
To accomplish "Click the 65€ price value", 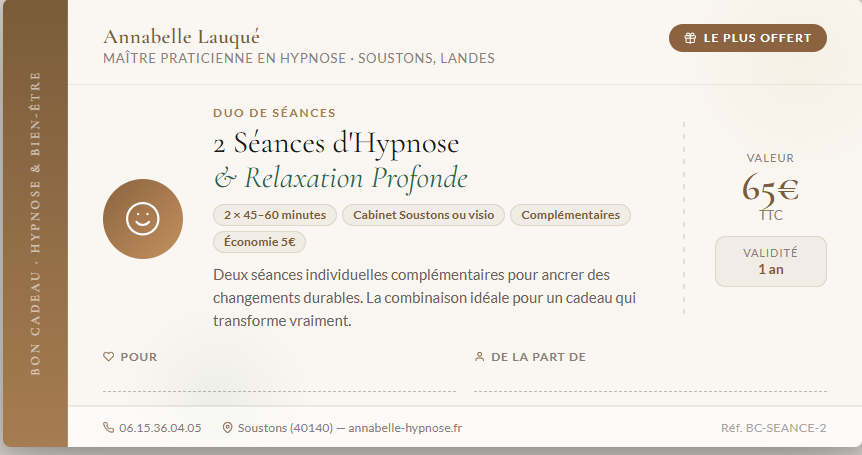I will [770, 187].
